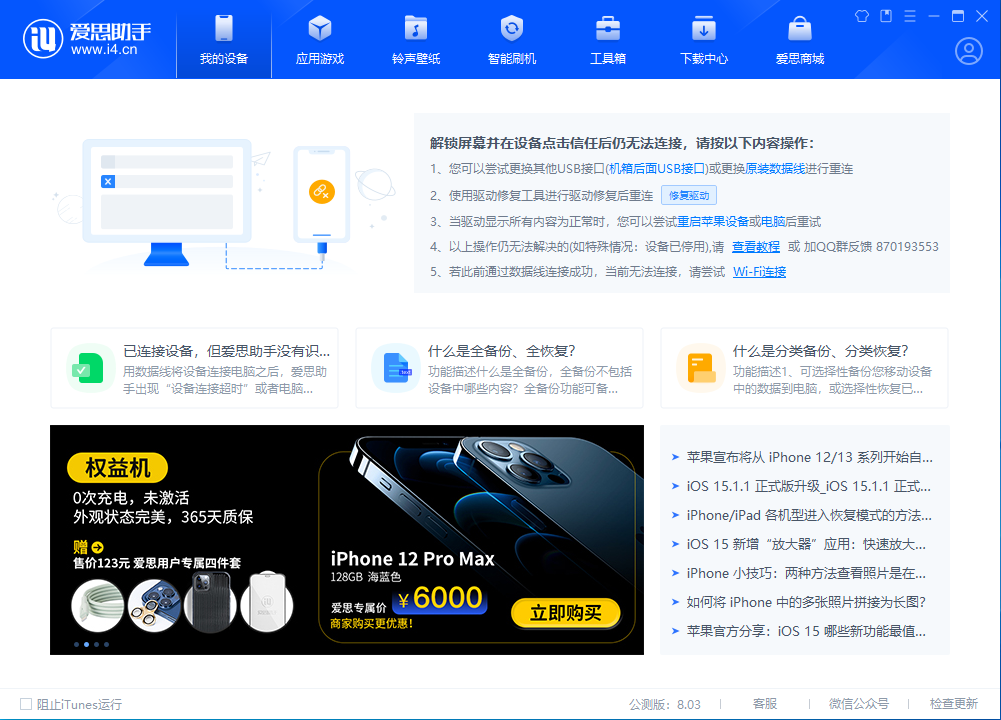Viewport: 1001px width, 720px height.
Task: Open news iPhone 小技巧：两种方法查看照片
Action: click(x=806, y=573)
